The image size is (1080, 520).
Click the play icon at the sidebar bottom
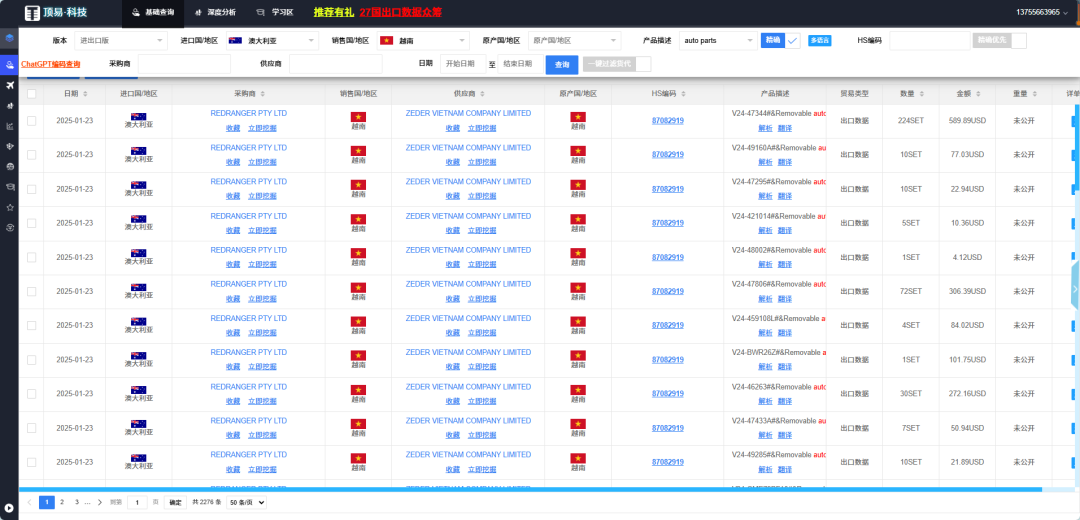(x=9, y=508)
